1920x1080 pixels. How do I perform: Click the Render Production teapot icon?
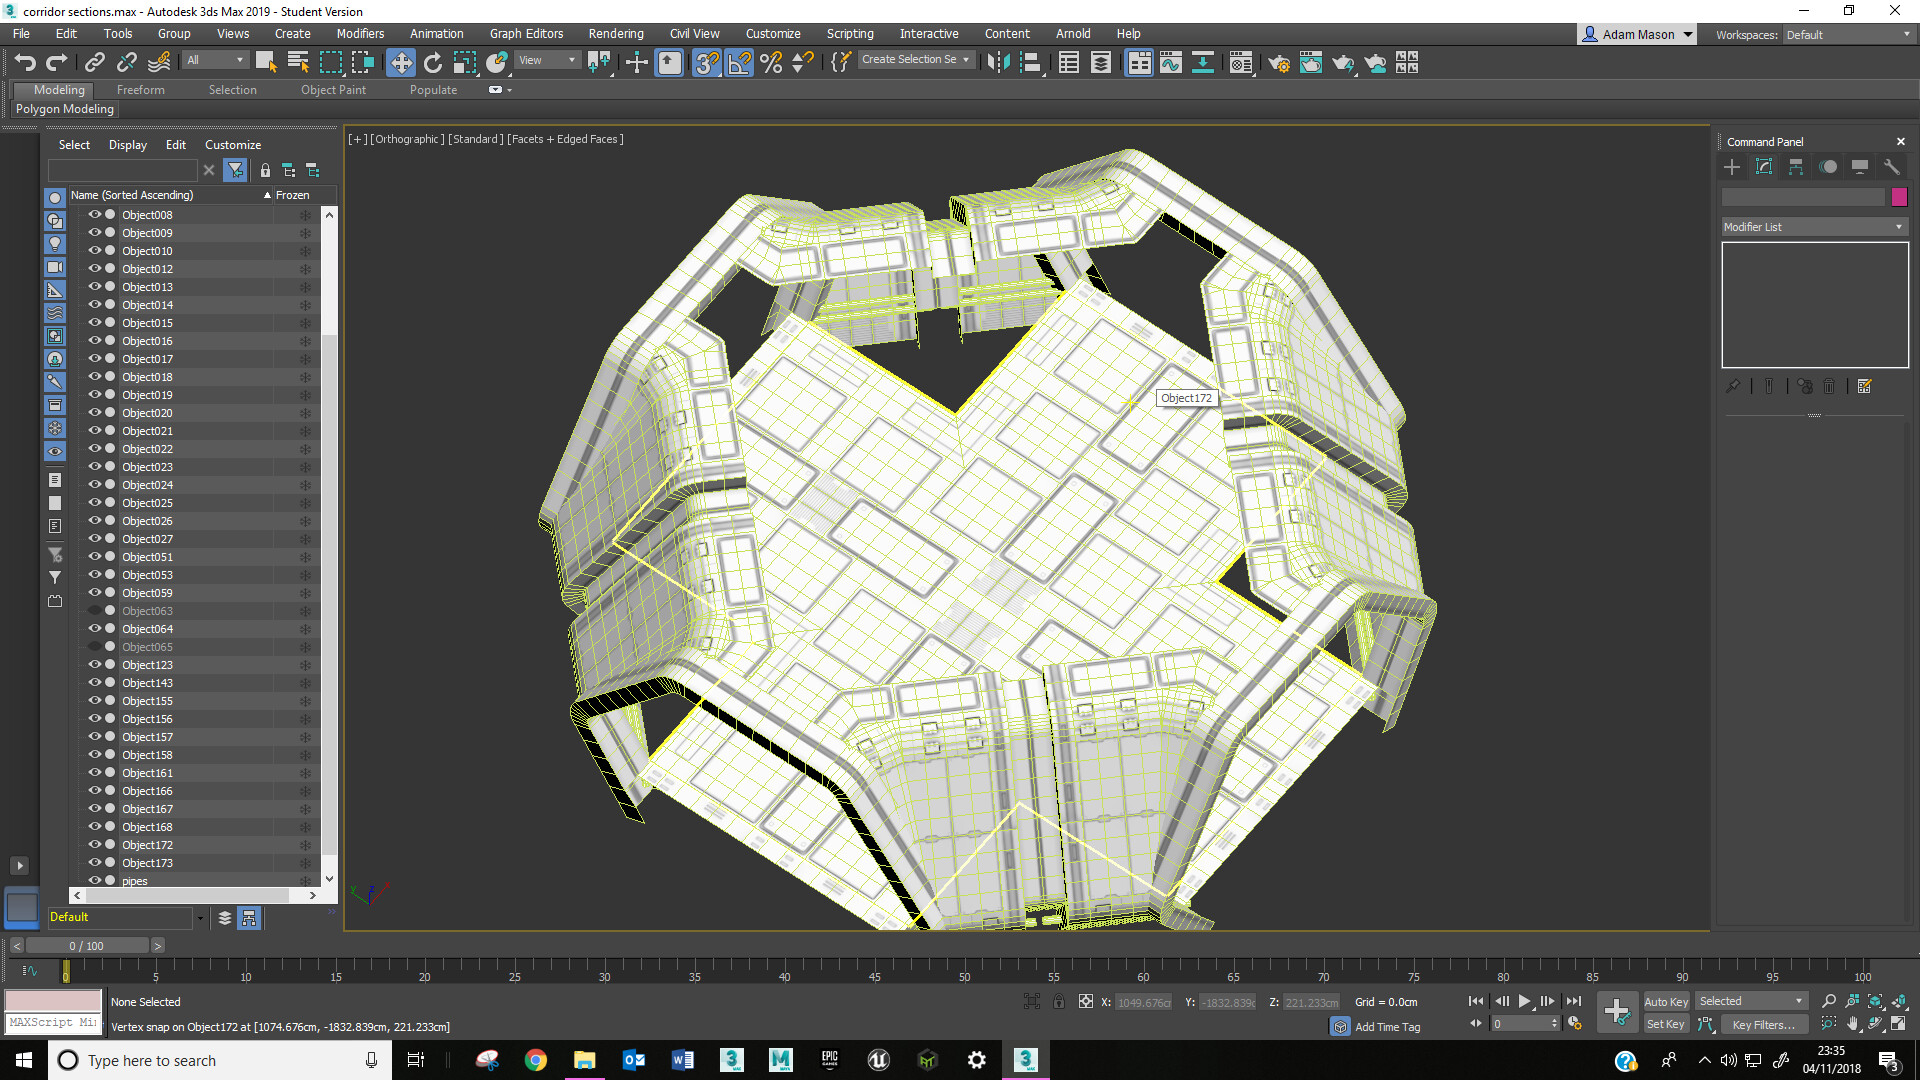(x=1343, y=63)
